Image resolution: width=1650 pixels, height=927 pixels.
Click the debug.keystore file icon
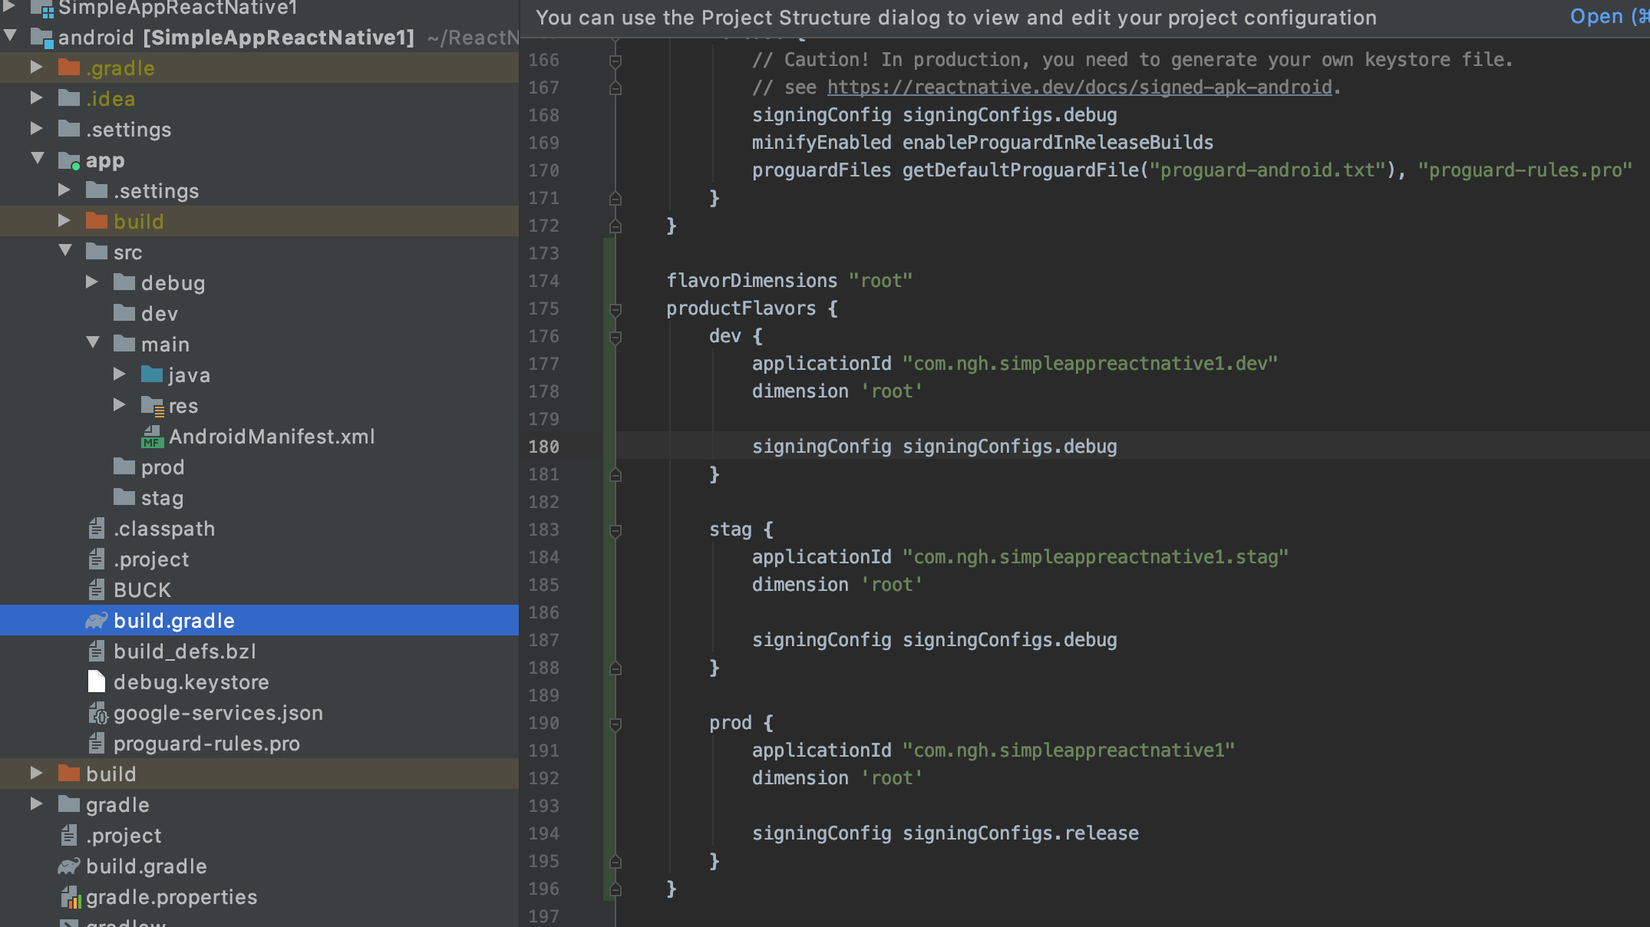coord(96,682)
